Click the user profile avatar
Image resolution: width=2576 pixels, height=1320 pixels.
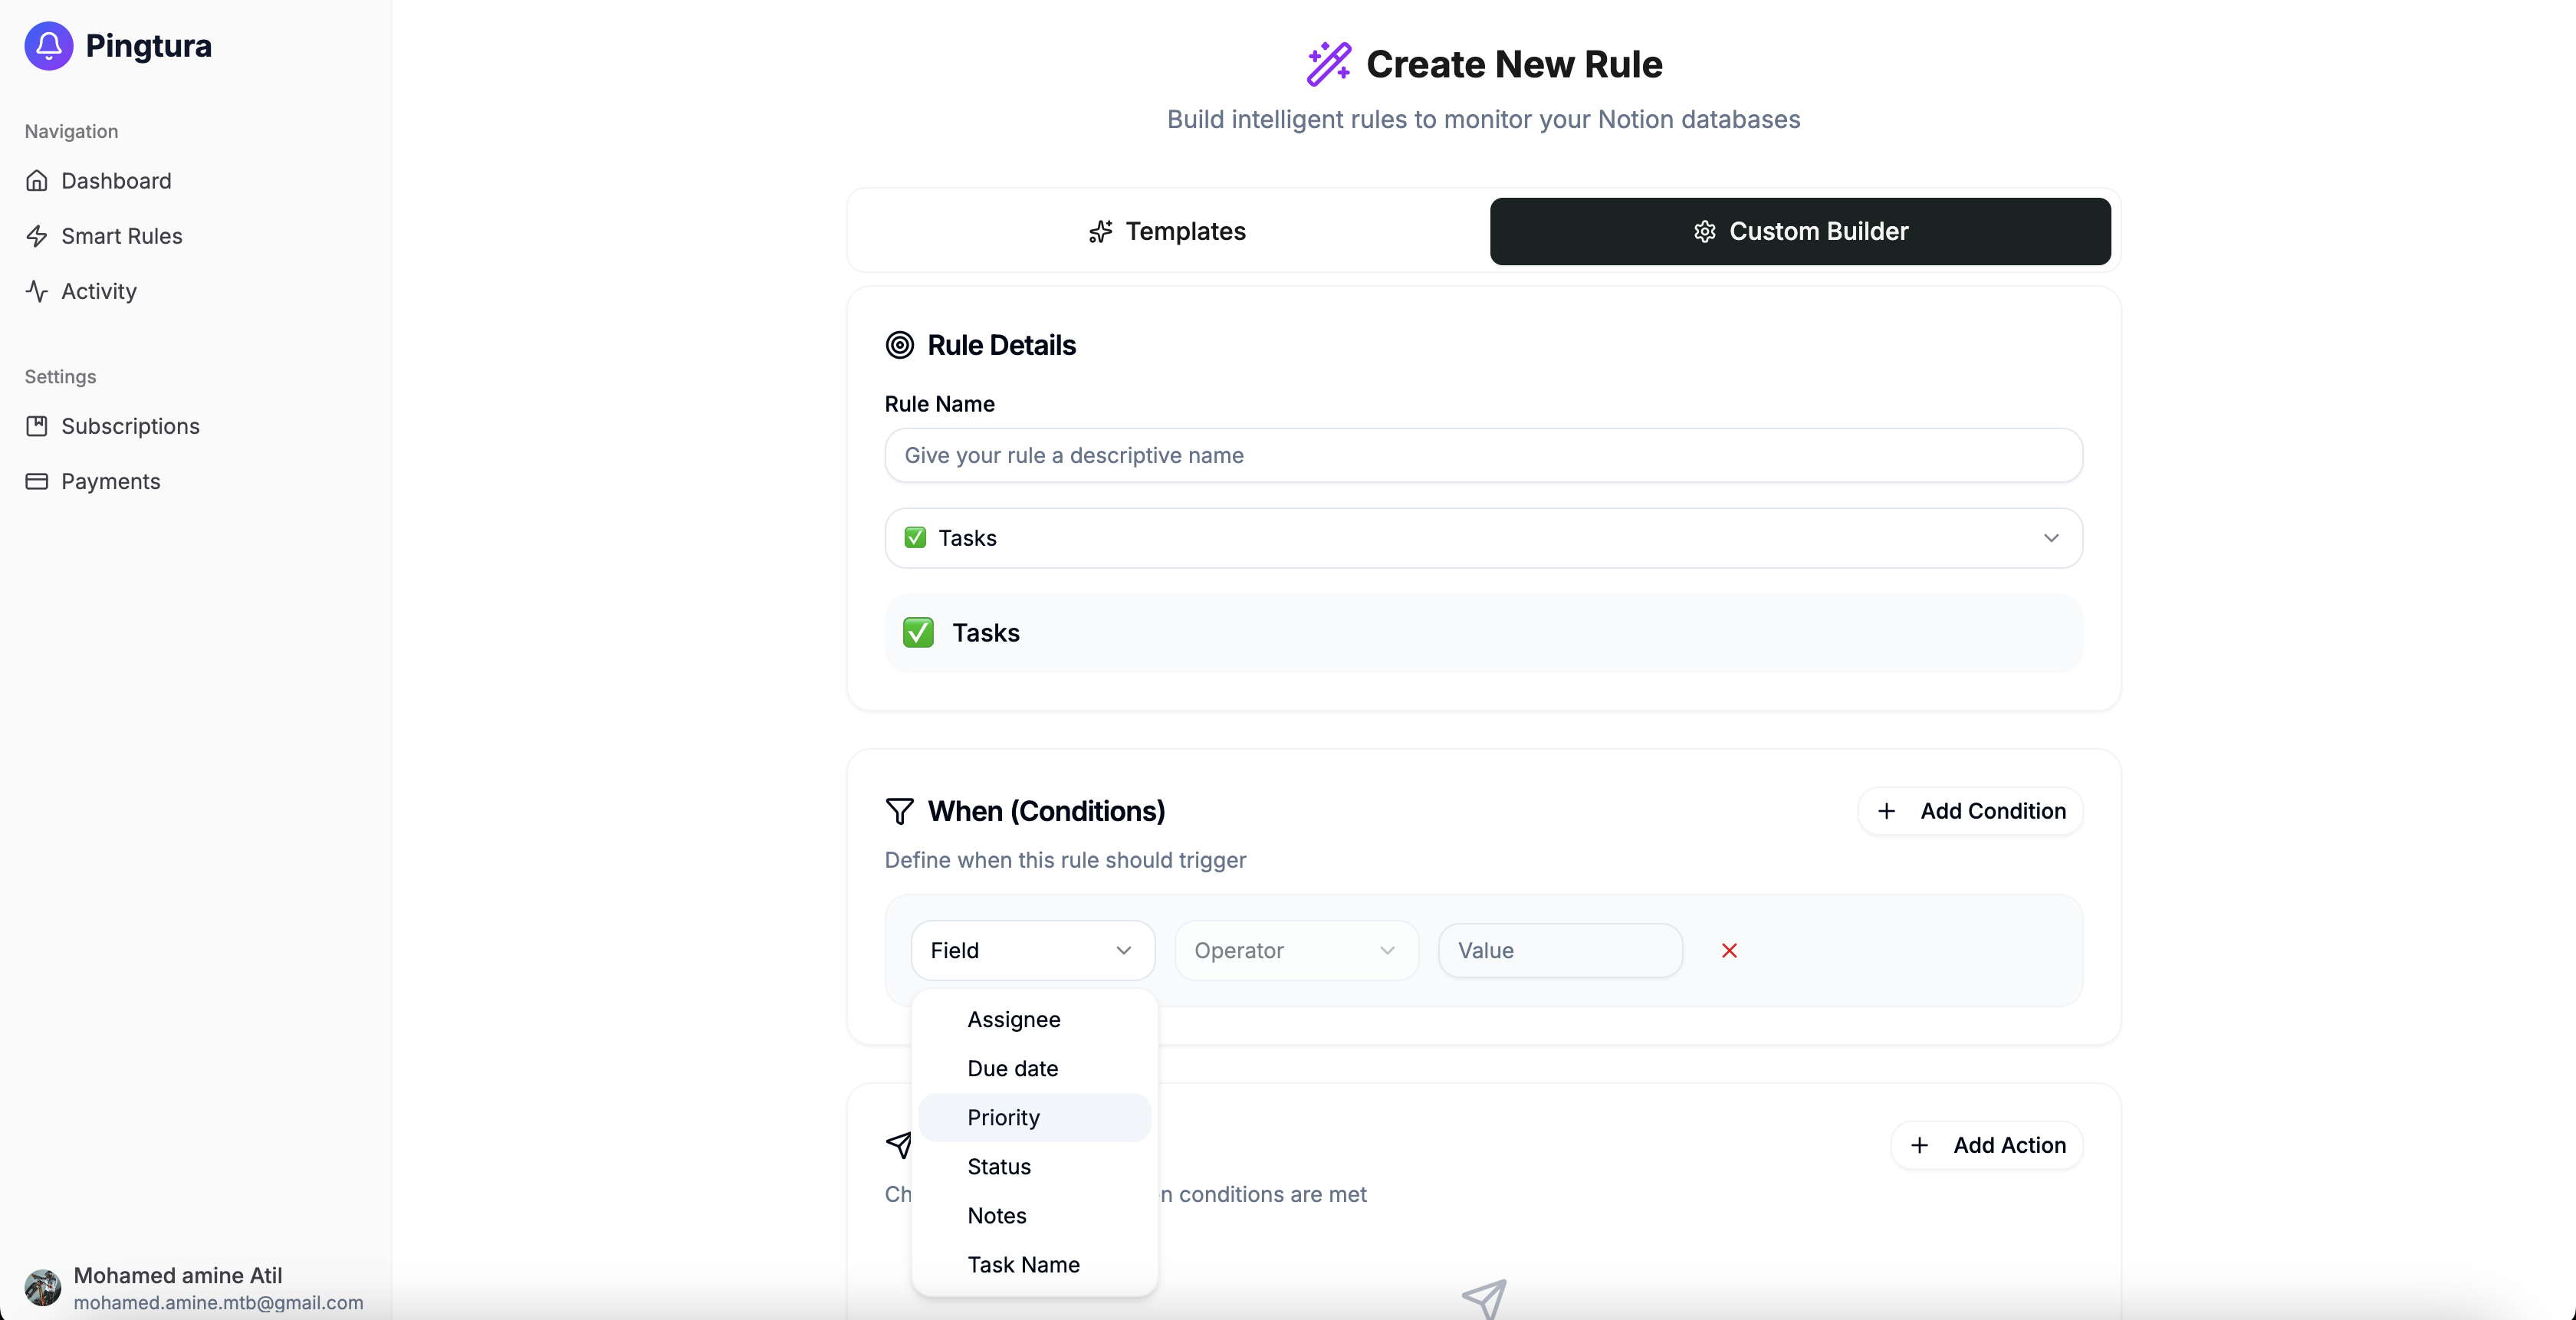click(x=42, y=1287)
